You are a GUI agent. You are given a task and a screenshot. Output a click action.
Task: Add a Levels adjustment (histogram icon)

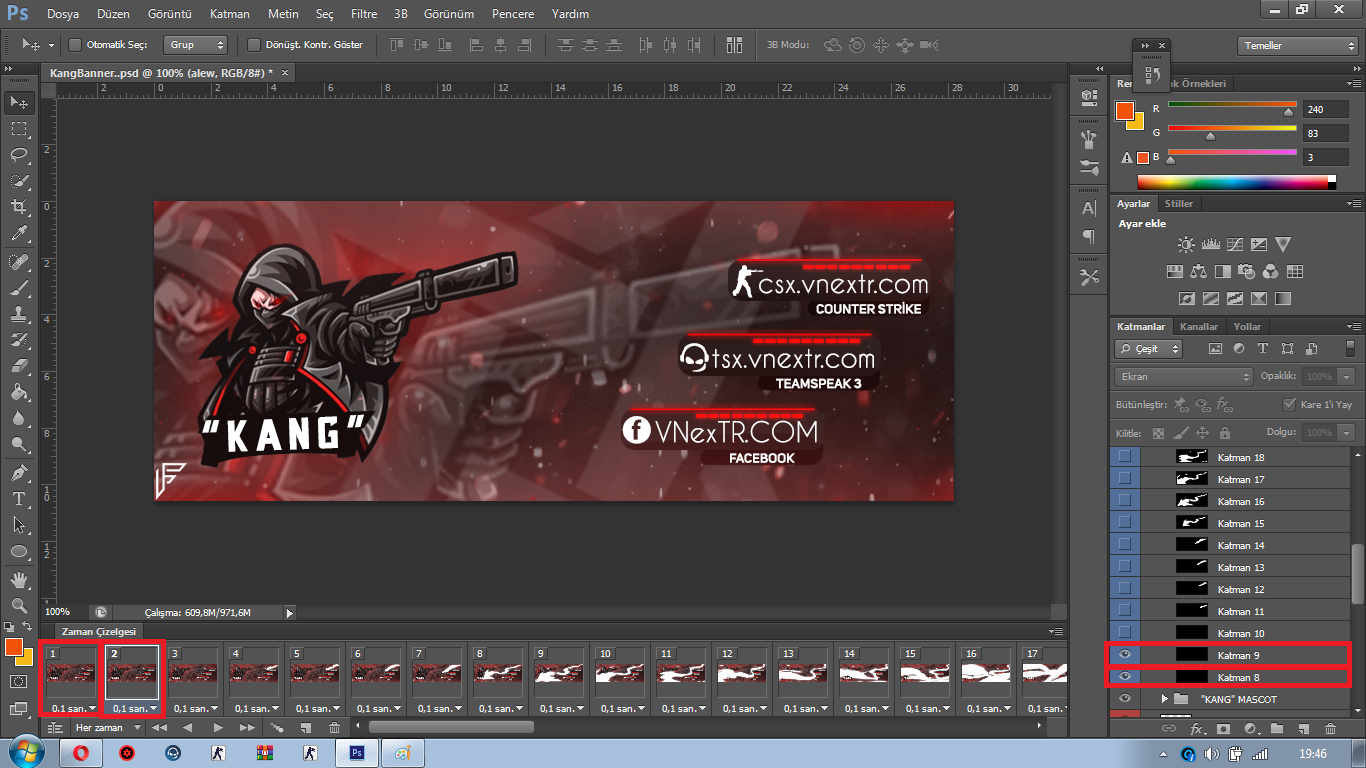point(1210,244)
